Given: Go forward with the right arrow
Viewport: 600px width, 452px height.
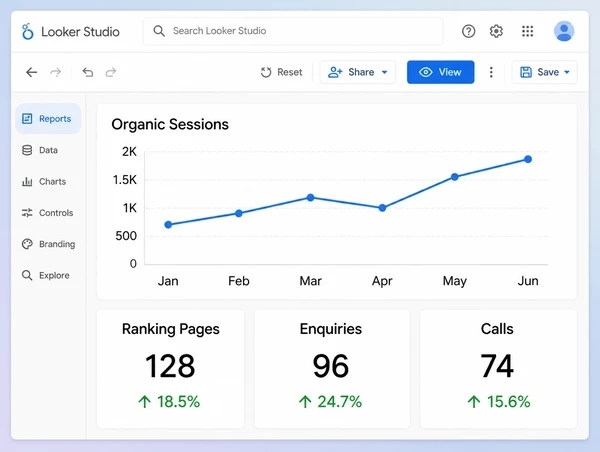Looking at the screenshot, I should [56, 72].
